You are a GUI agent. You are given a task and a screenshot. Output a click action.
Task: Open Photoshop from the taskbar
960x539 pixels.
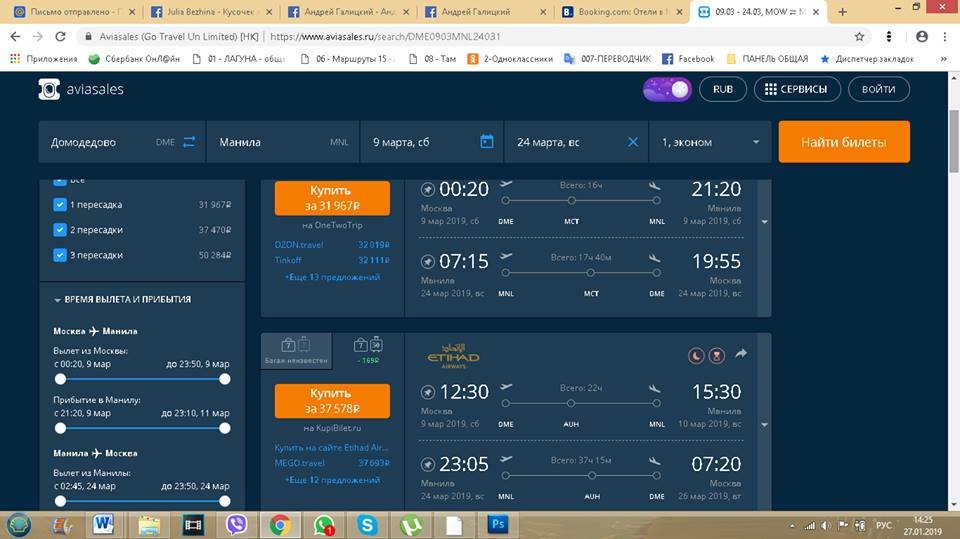(x=498, y=525)
